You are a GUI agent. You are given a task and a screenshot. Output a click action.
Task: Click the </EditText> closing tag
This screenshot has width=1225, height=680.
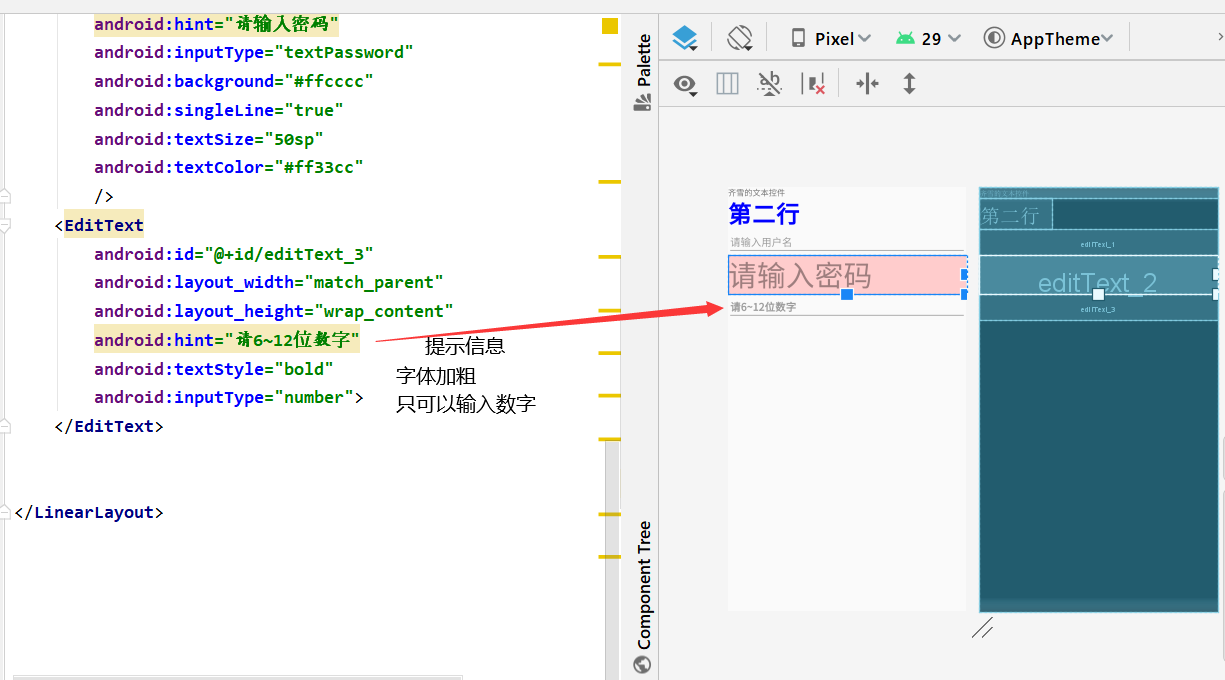pyautogui.click(x=109, y=426)
